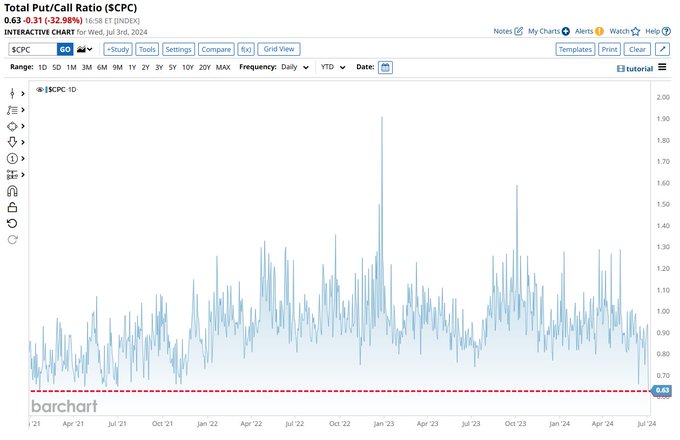Viewport: 680px width, 440px height.
Task: Set range to 5D
Action: pyautogui.click(x=56, y=68)
